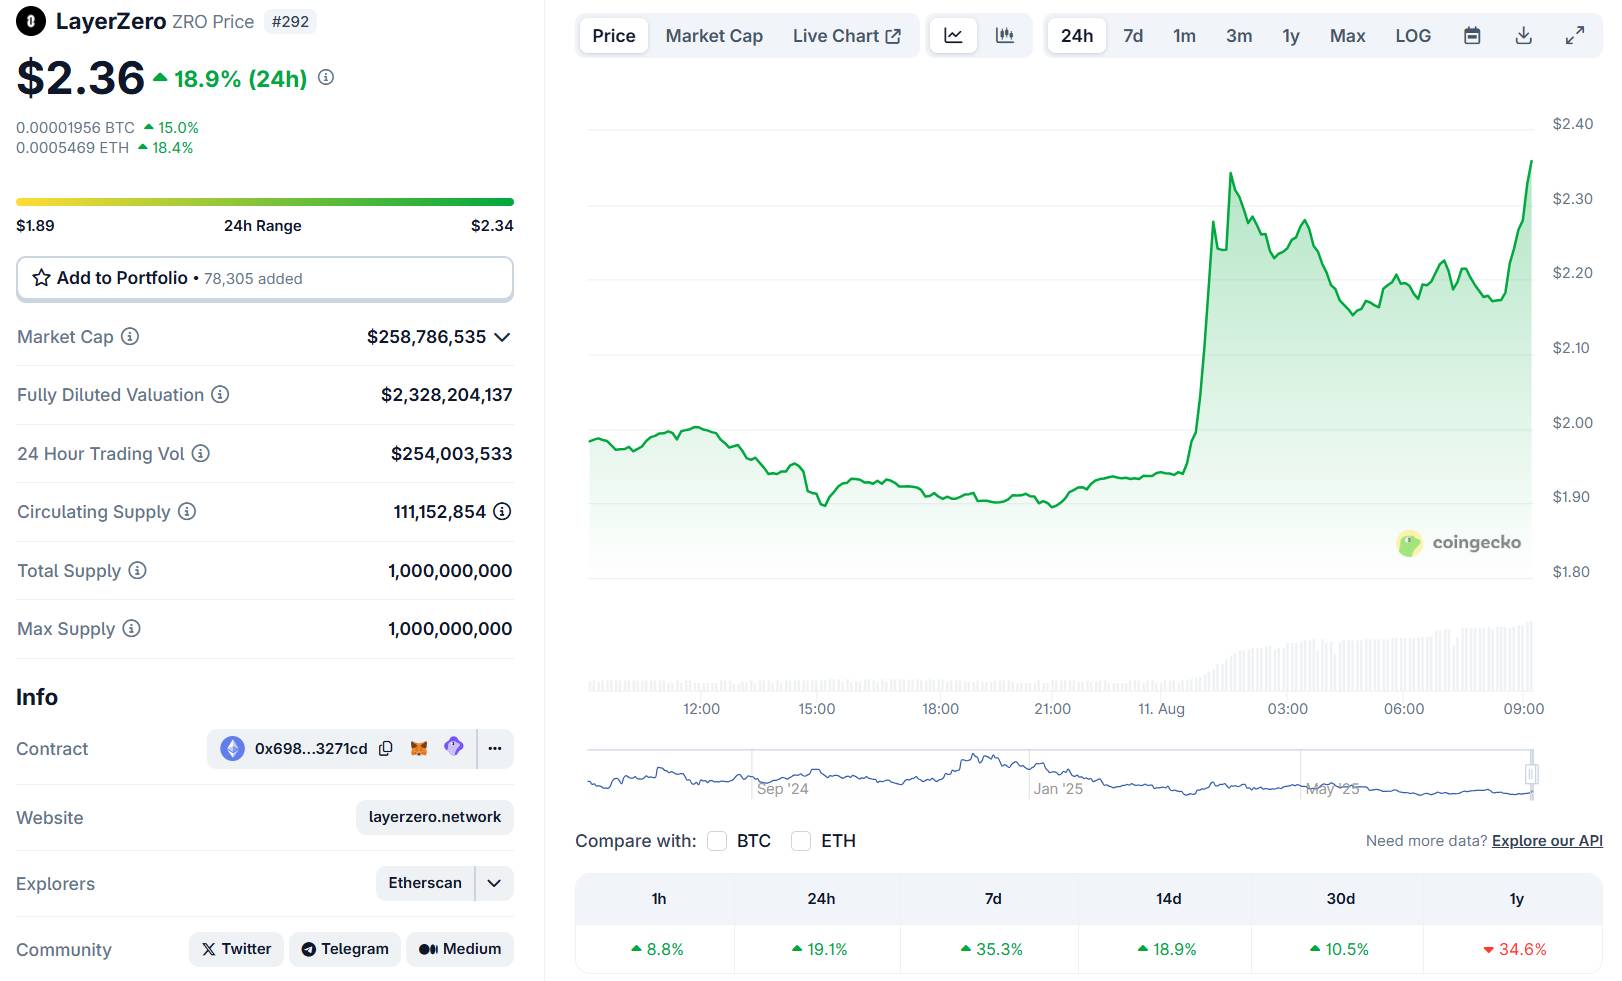
Task: Open the calendar date range picker
Action: [x=1472, y=36]
